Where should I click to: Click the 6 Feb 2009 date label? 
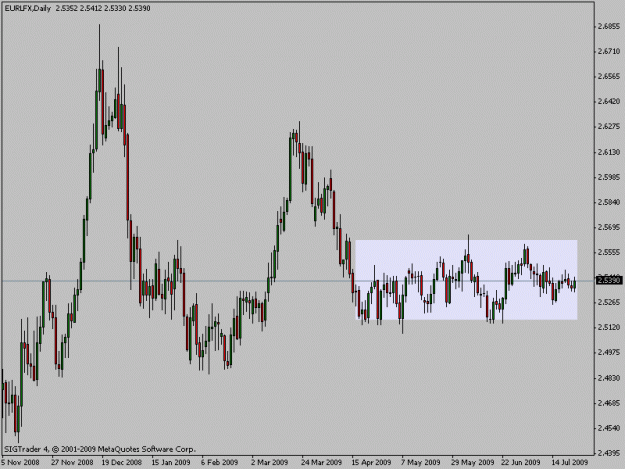tap(219, 462)
